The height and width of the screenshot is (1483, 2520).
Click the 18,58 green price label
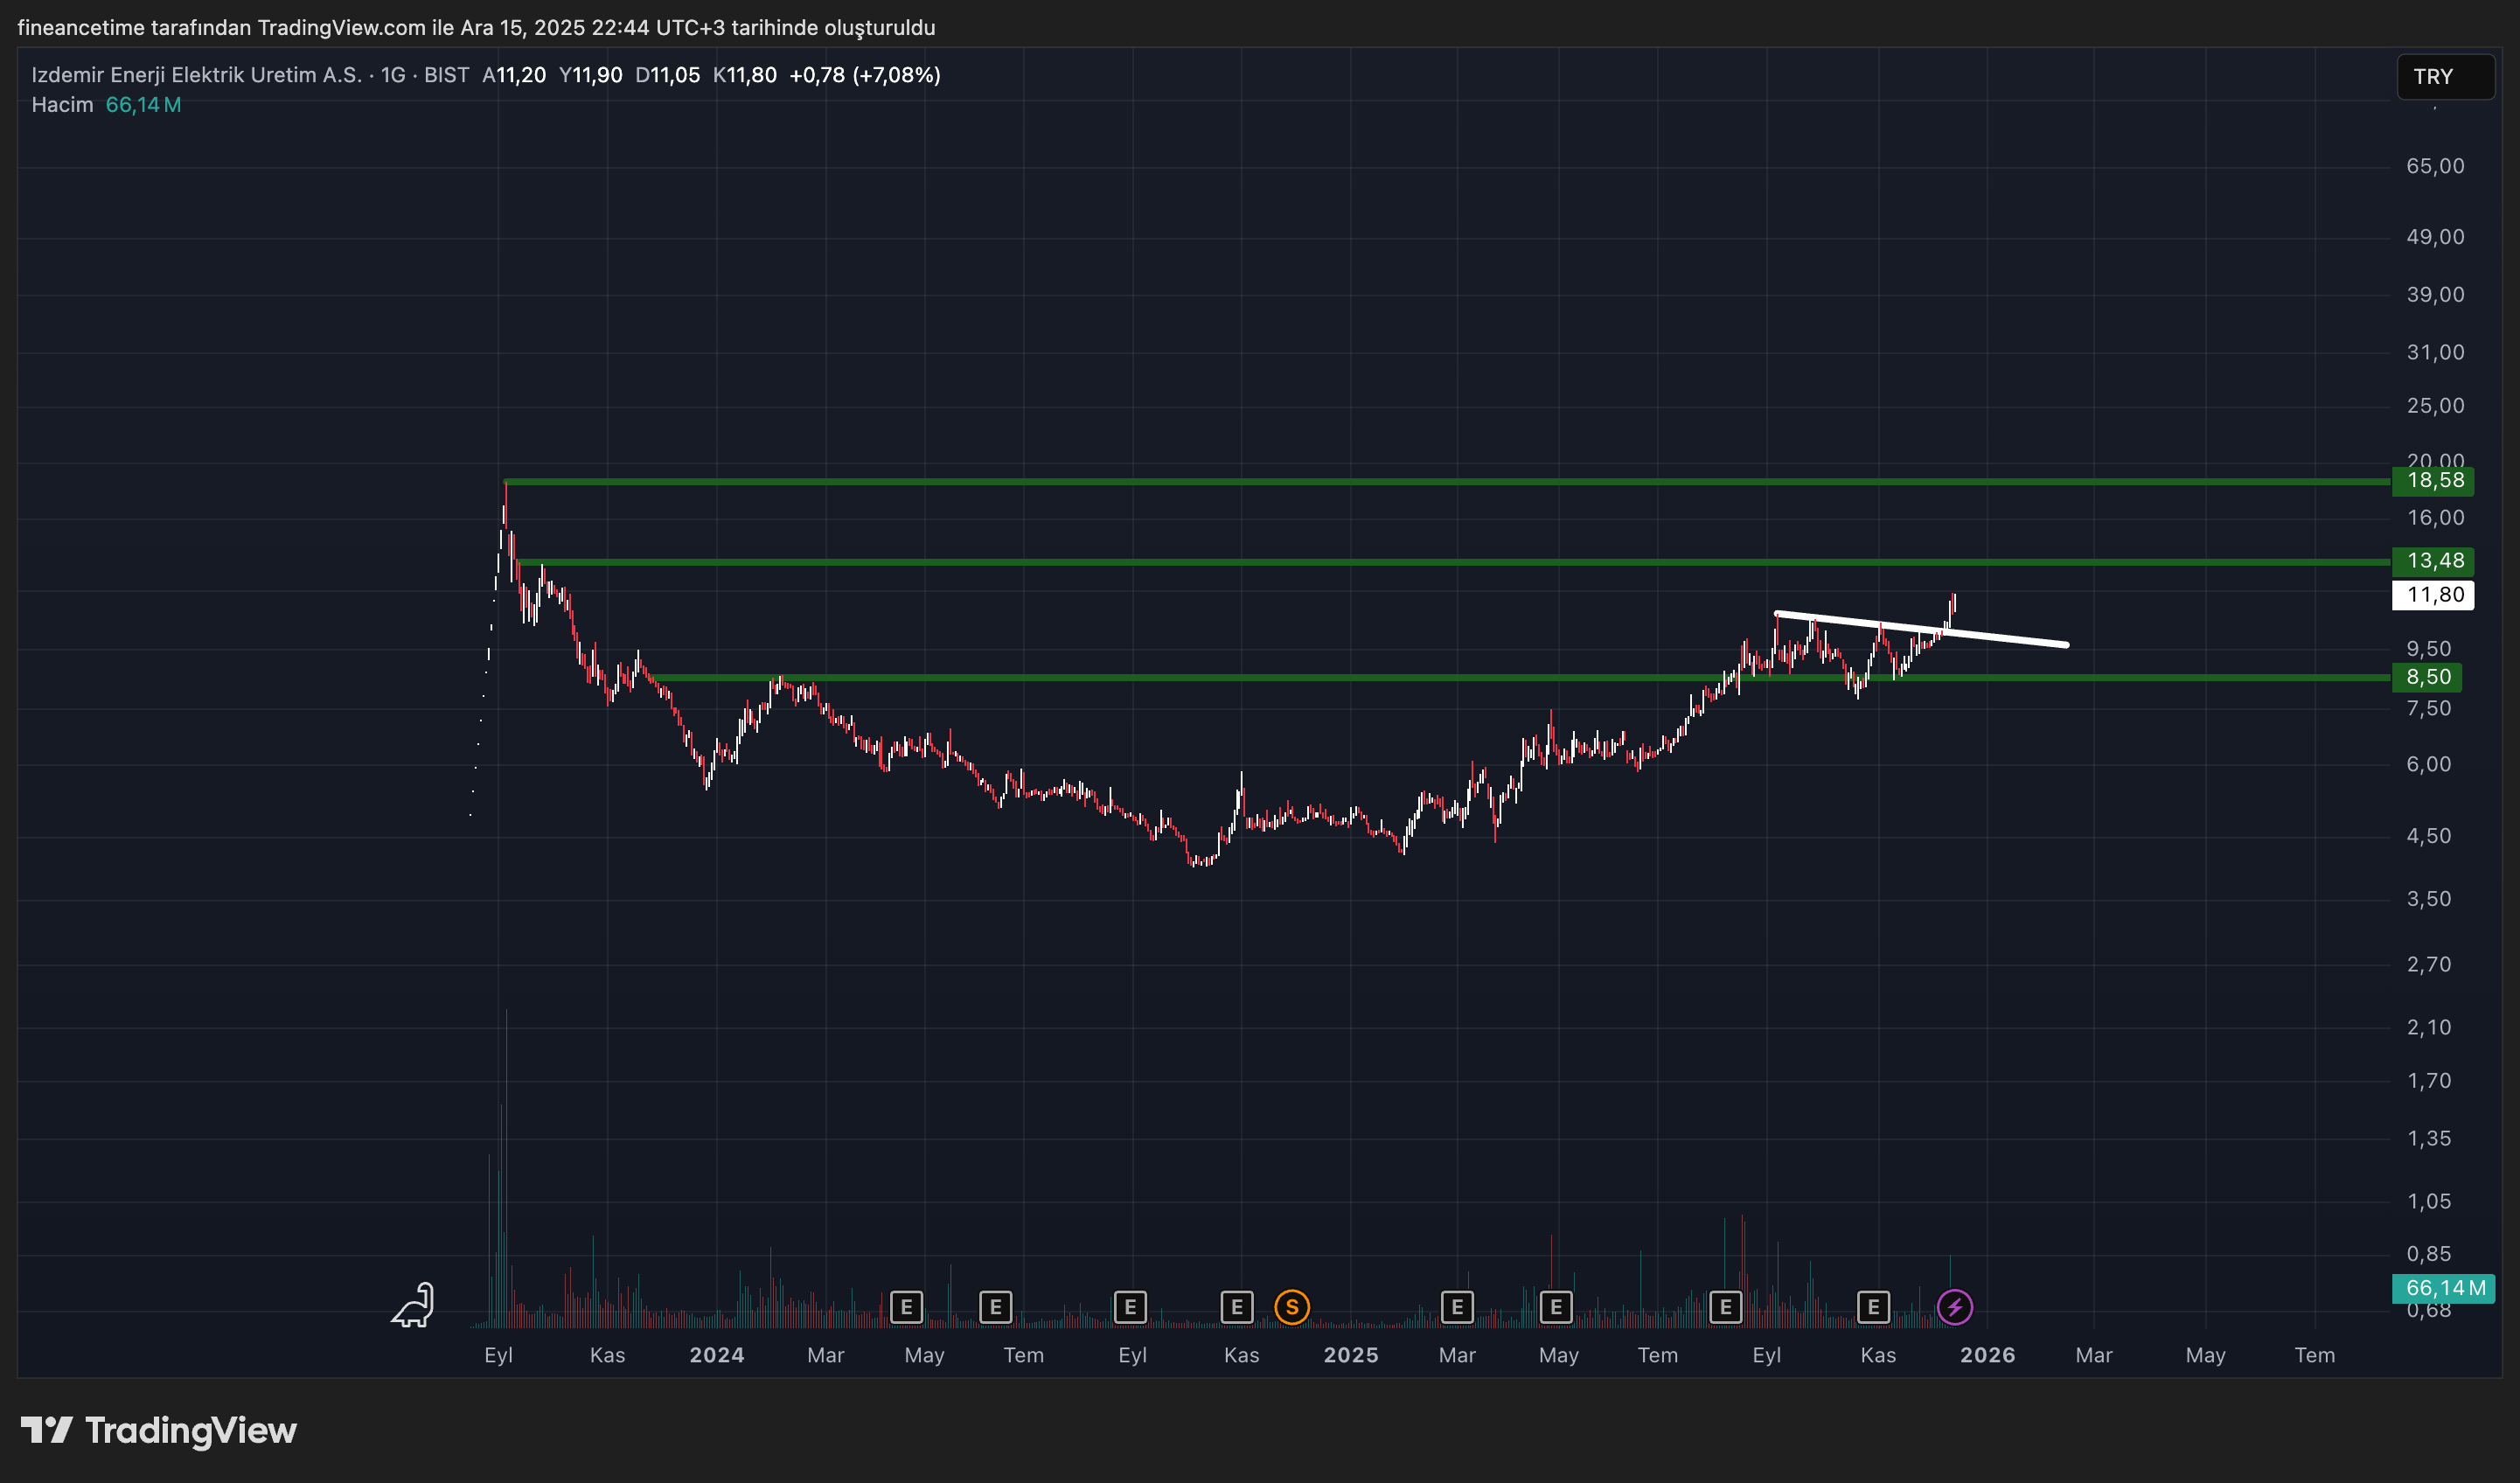click(x=2434, y=481)
